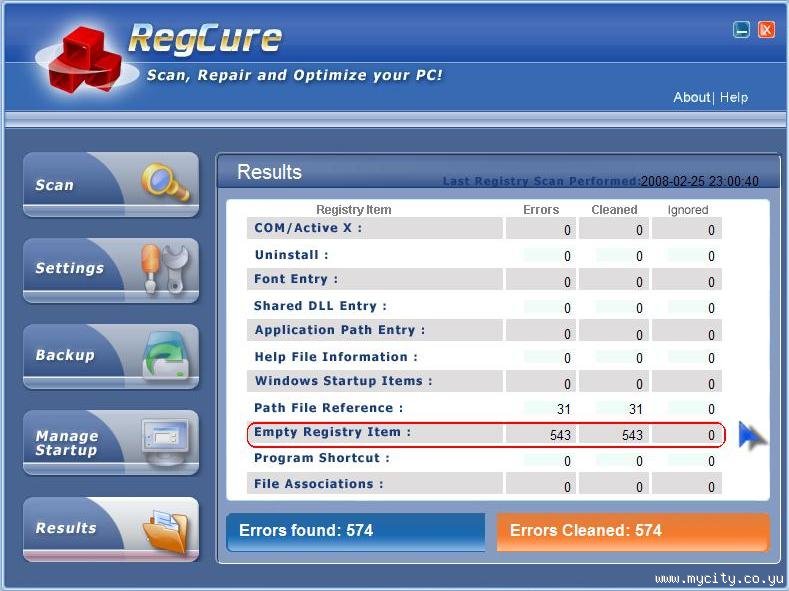Click the last scan timestamp 2008-02-25 23:00:40
The image size is (789, 591).
pos(699,181)
